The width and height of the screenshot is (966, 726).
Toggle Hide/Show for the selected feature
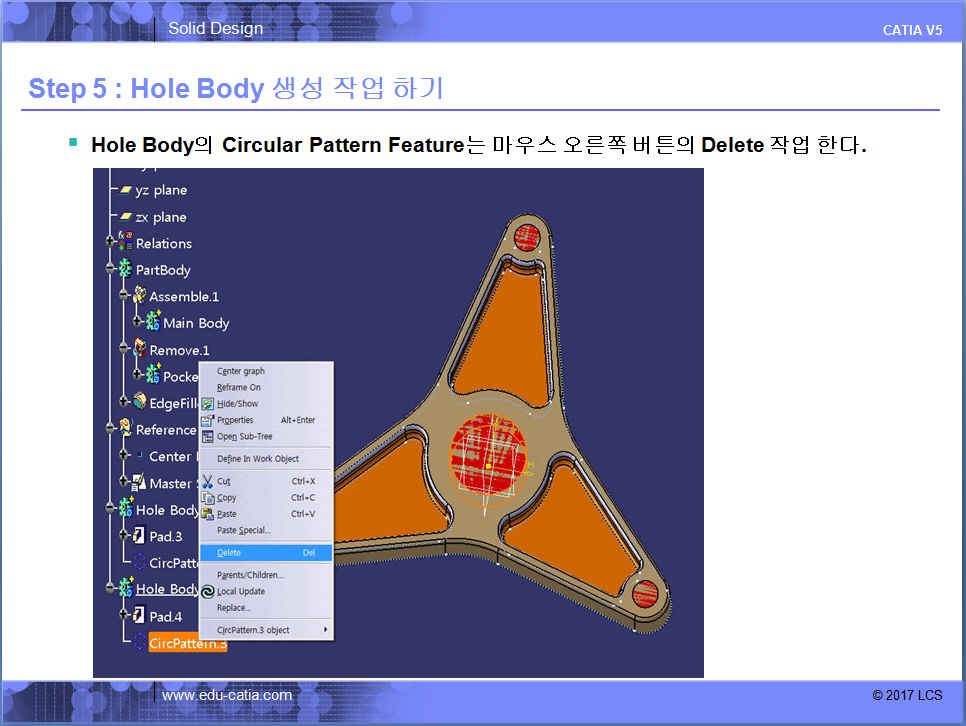tap(237, 404)
